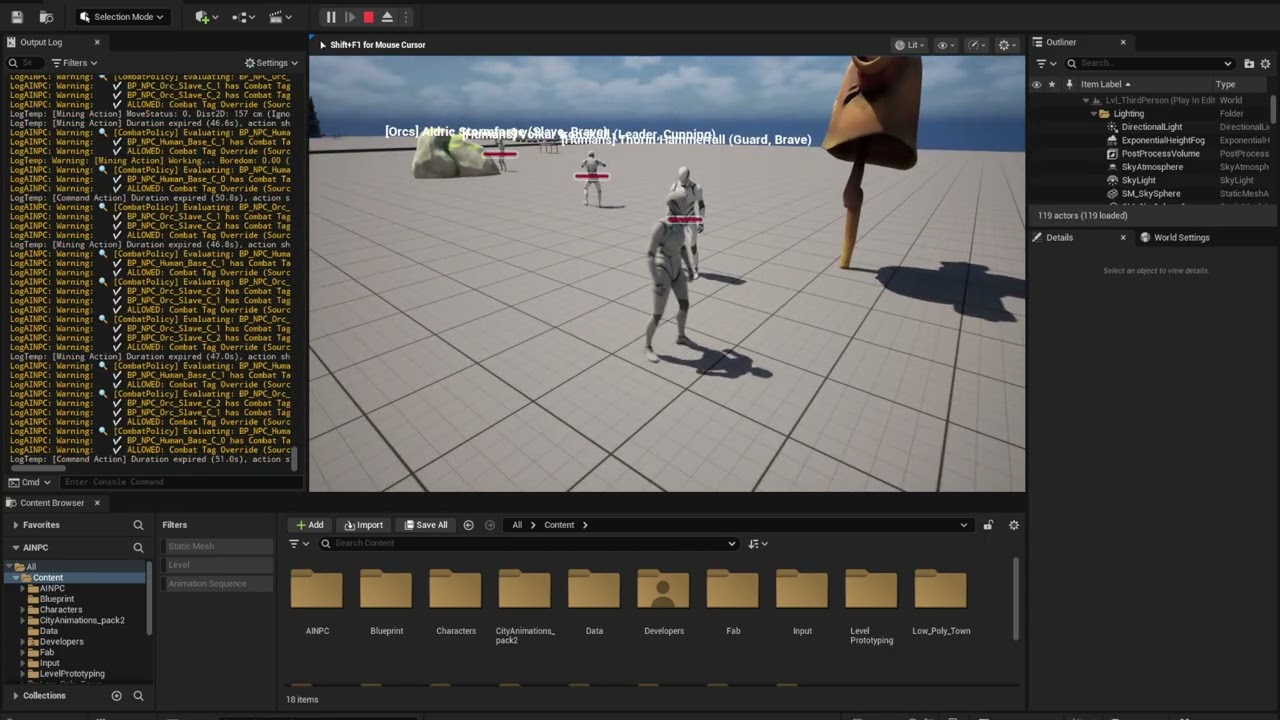Open play options three-dot menu
This screenshot has width=1280, height=720.
406,17
